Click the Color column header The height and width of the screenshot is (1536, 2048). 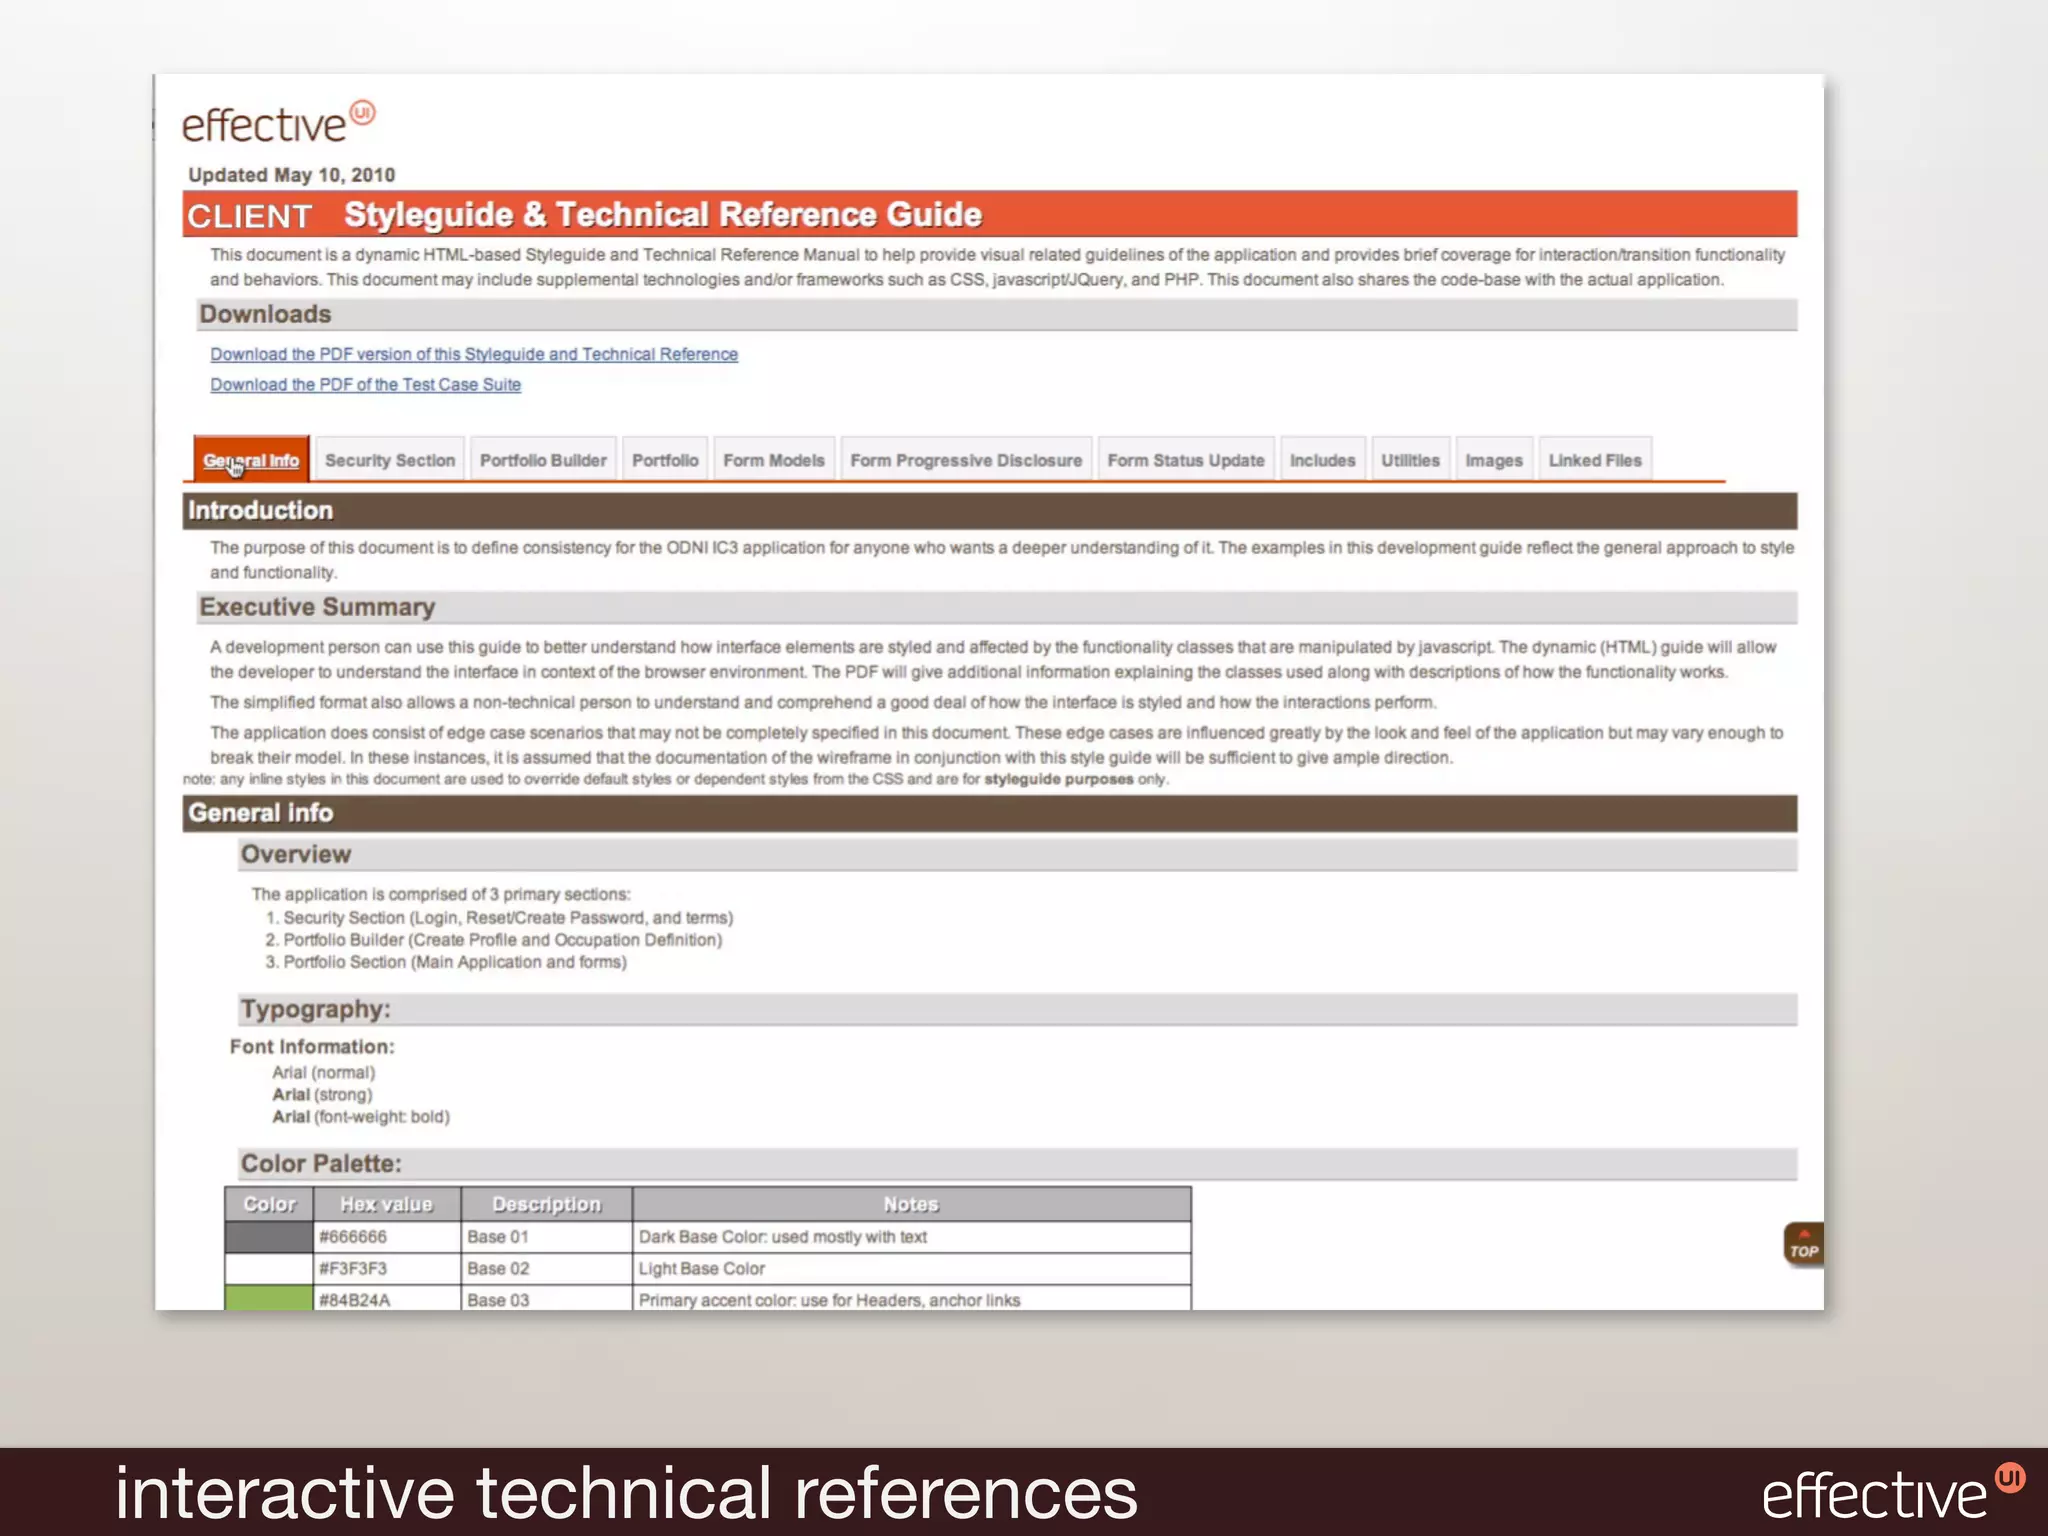pos(269,1204)
